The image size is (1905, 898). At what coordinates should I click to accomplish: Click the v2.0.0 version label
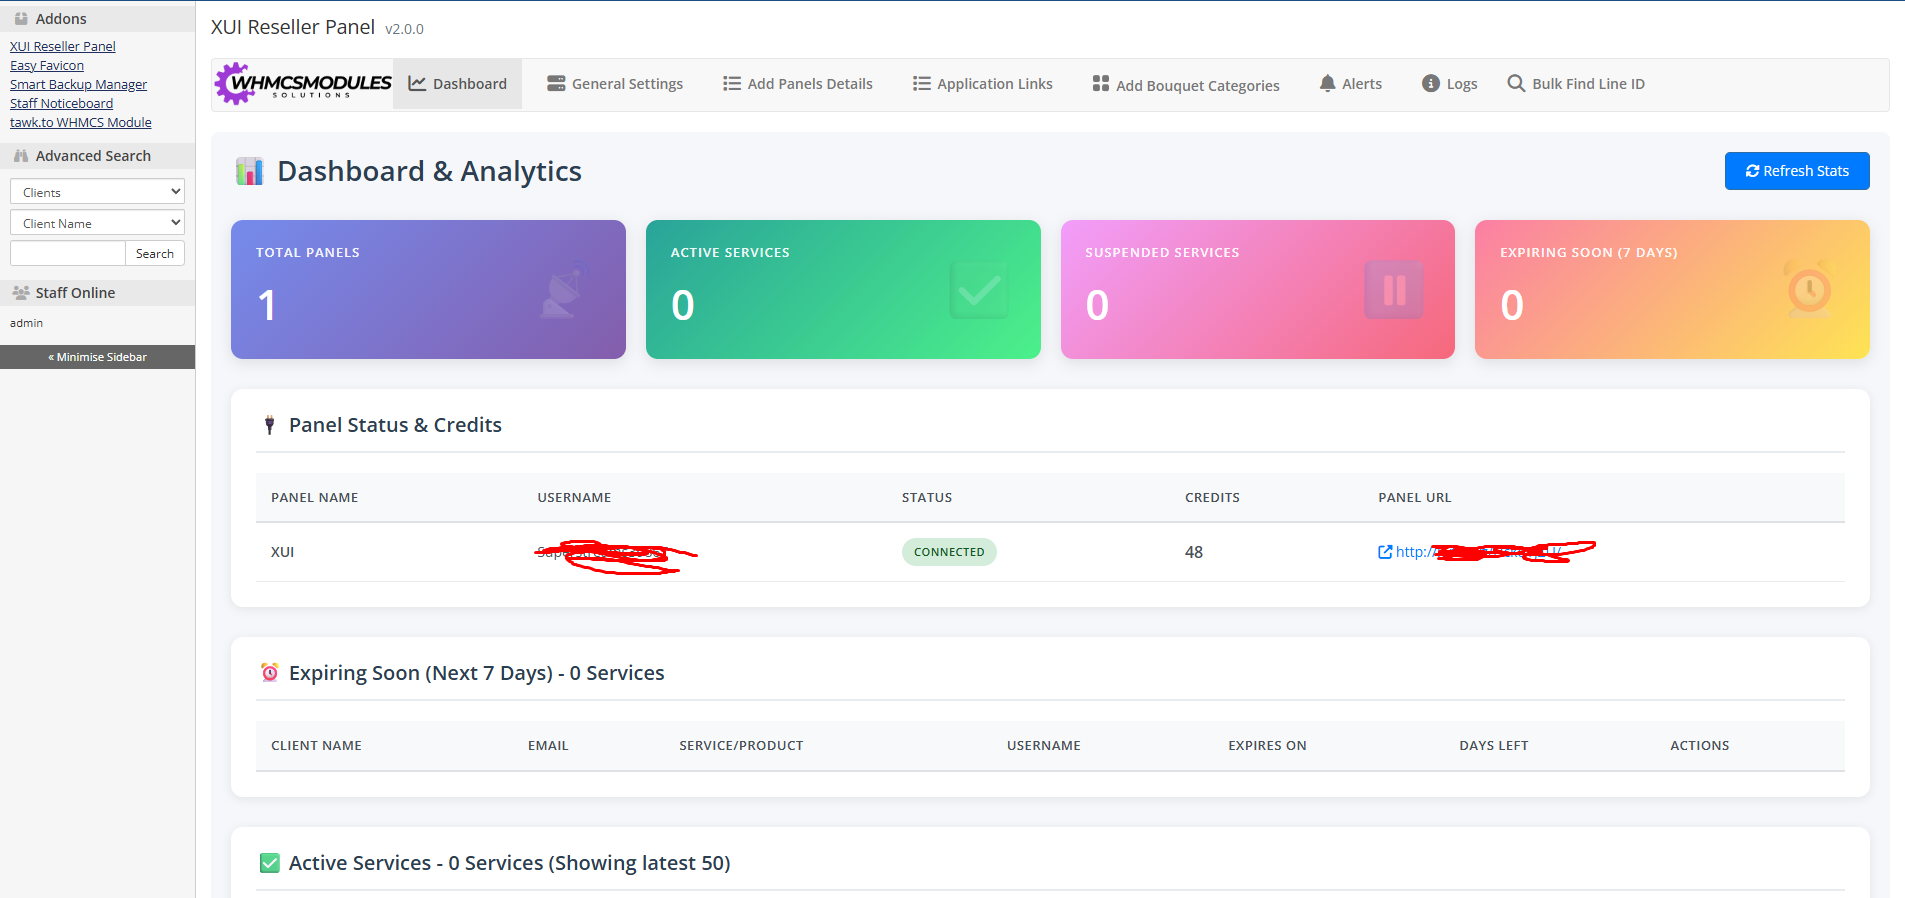click(404, 29)
